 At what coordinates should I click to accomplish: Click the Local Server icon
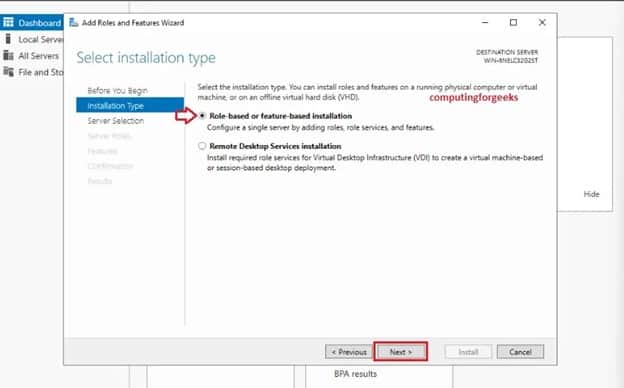click(x=8, y=39)
